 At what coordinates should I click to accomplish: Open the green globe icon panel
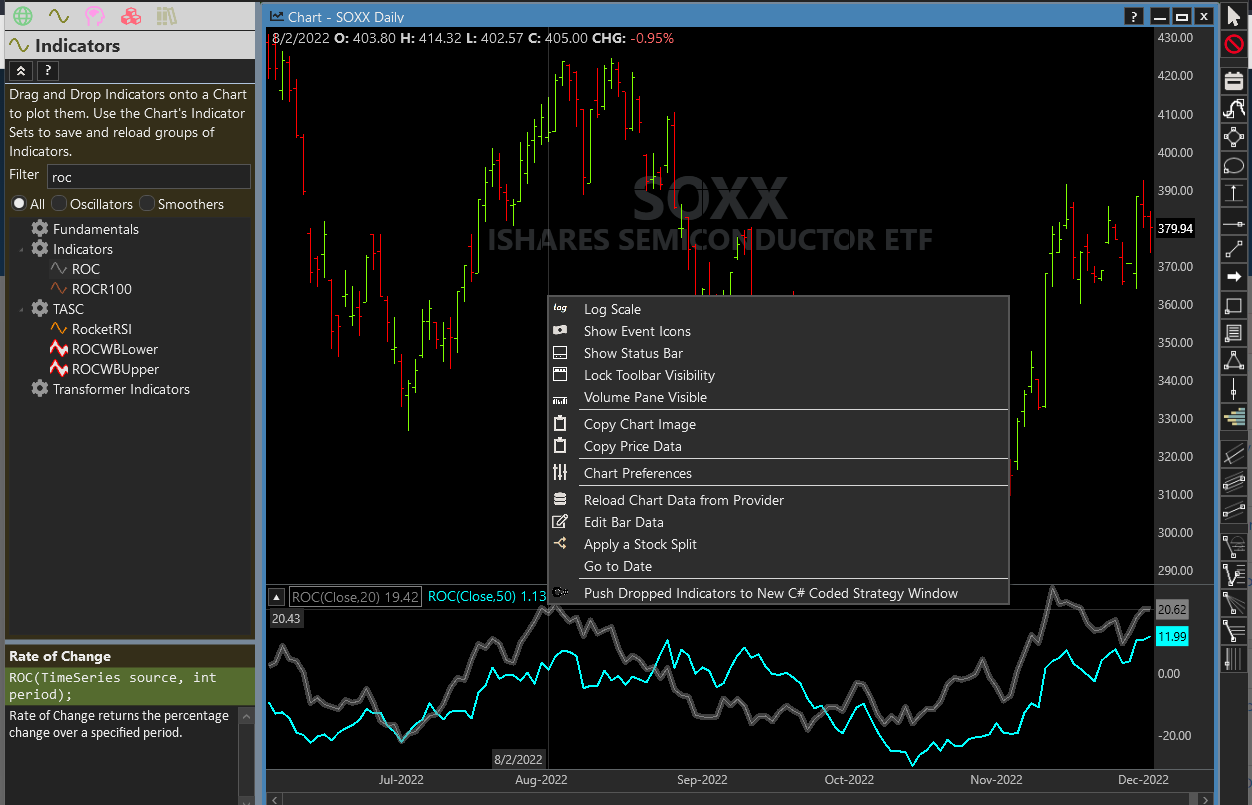[22, 16]
